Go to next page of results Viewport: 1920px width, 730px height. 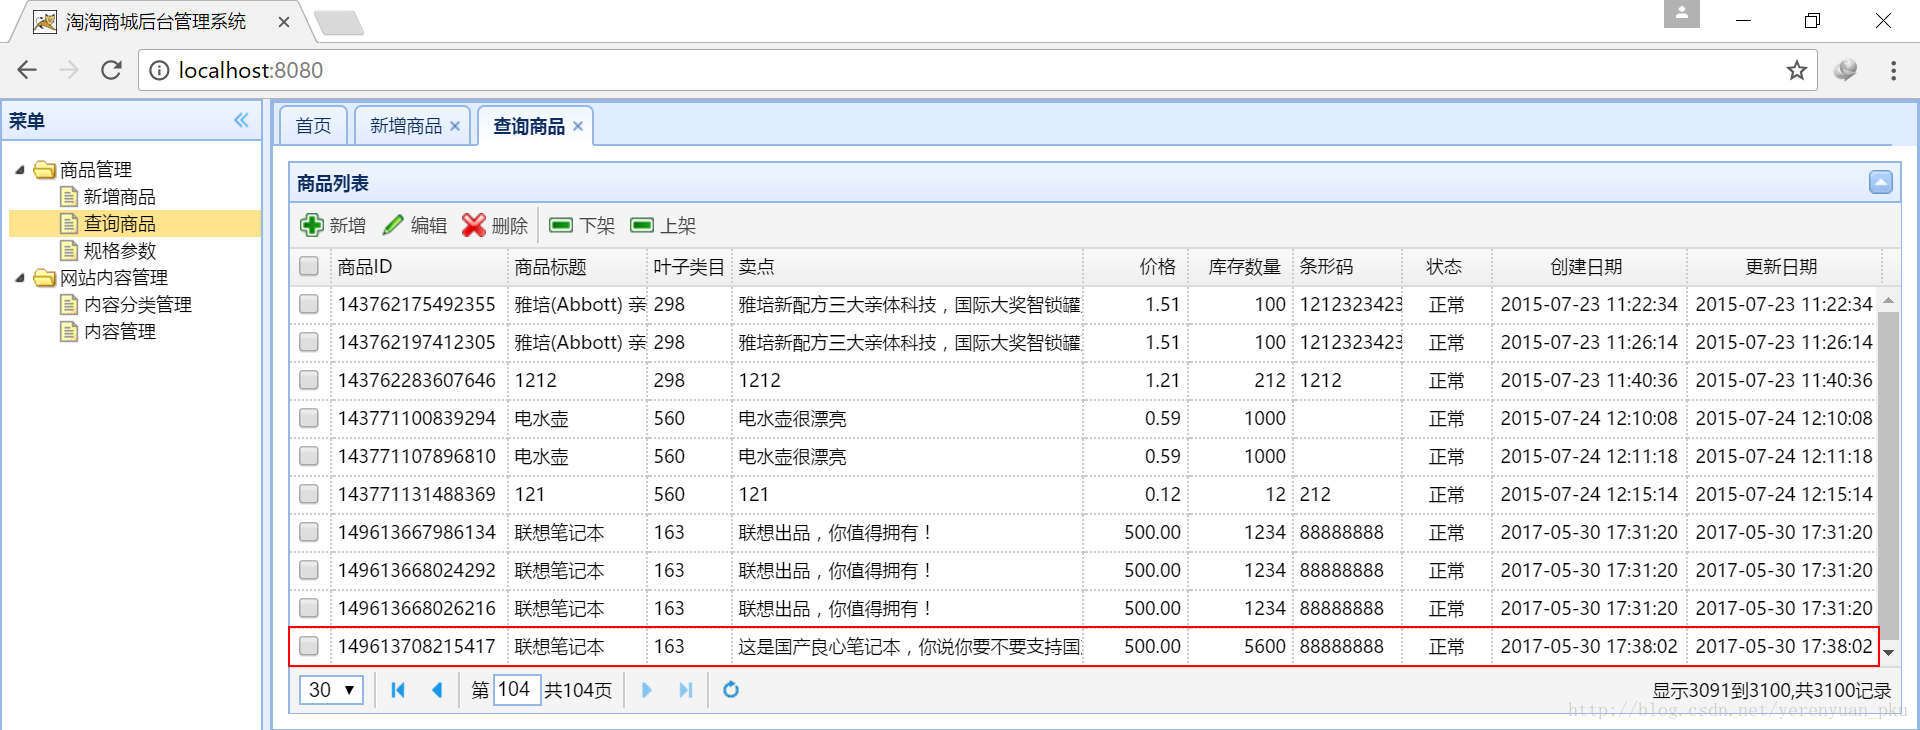point(647,690)
